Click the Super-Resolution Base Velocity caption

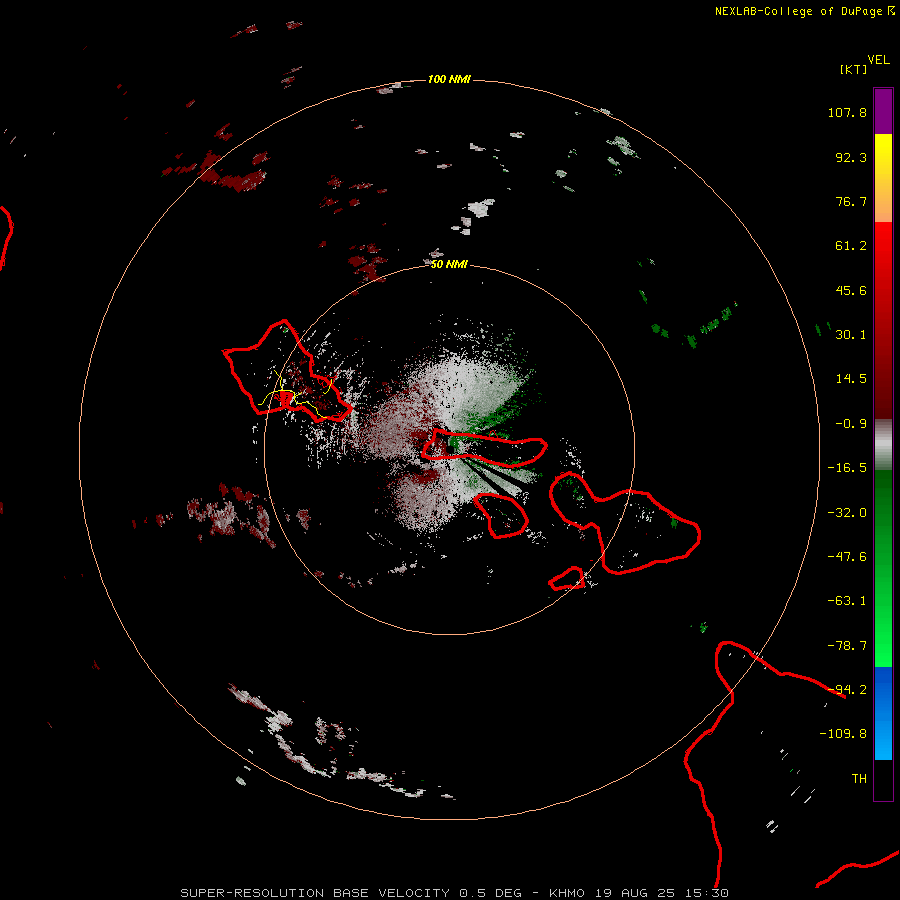pos(455,893)
